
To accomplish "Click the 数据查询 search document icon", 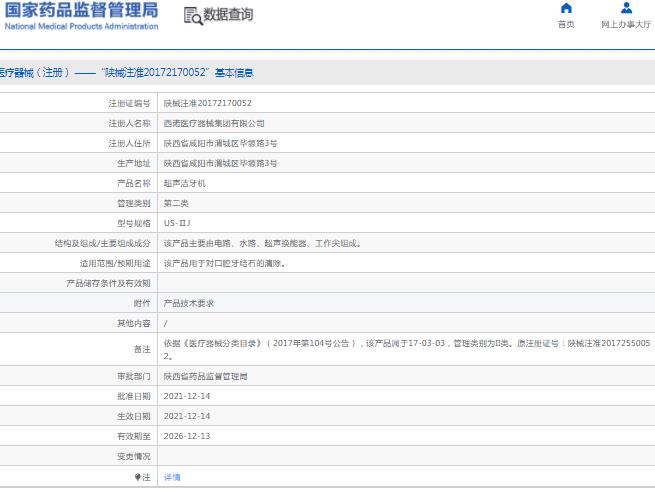I will pos(193,16).
